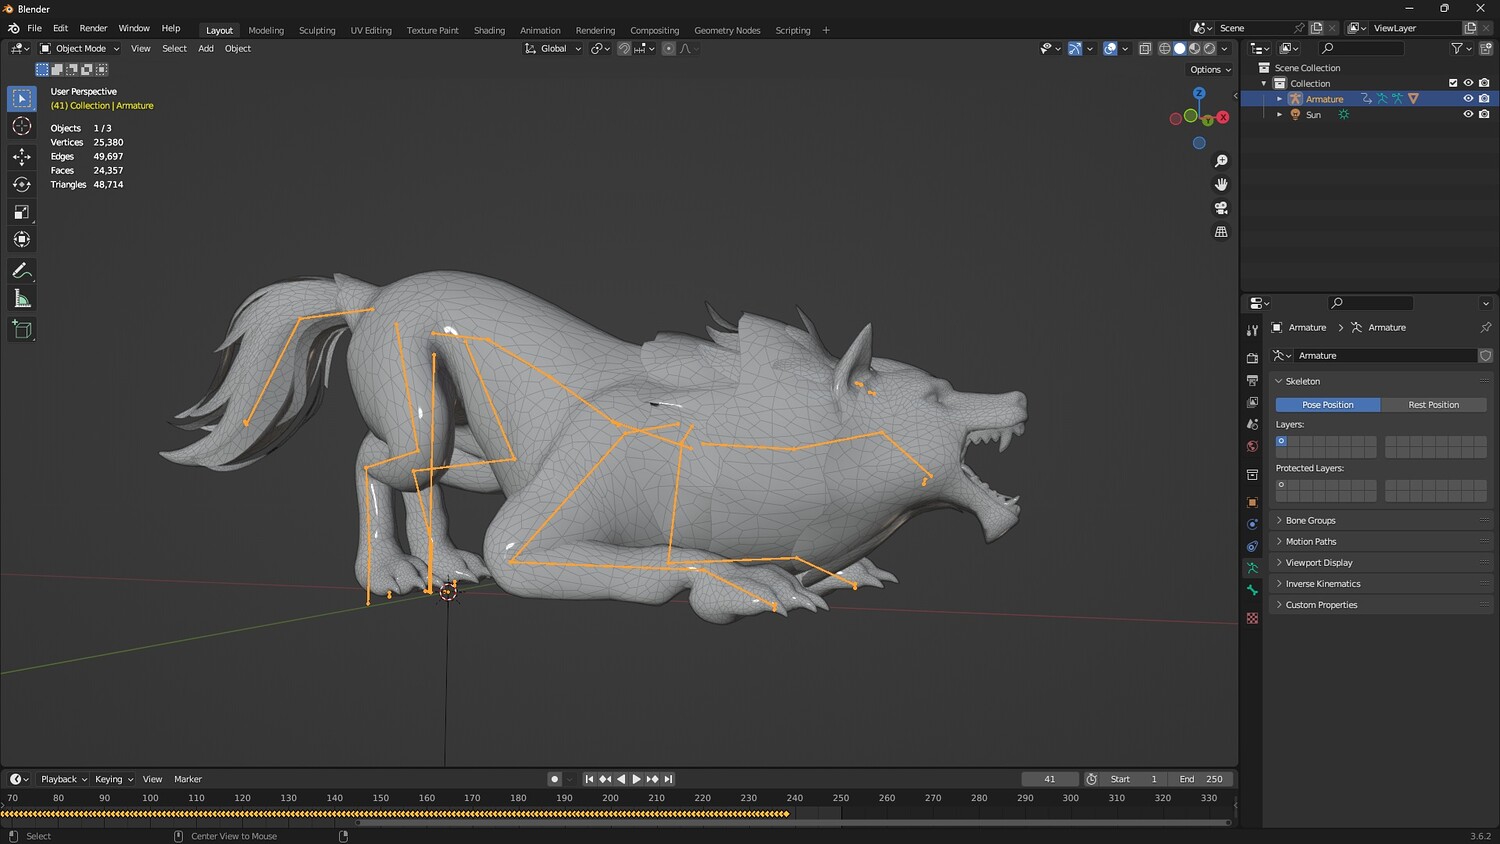Open the Global transform orientation dropdown

pyautogui.click(x=553, y=48)
